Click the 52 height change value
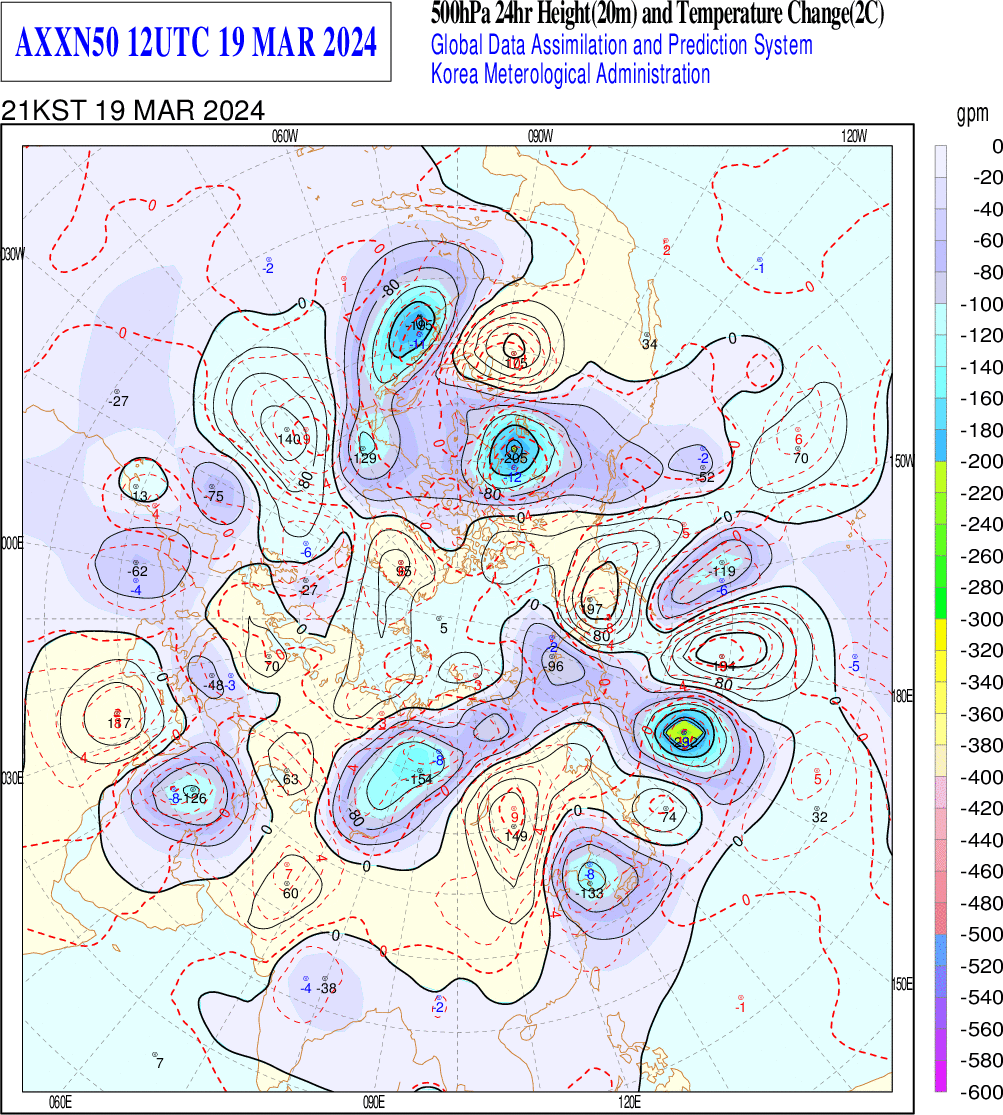 click(706, 477)
